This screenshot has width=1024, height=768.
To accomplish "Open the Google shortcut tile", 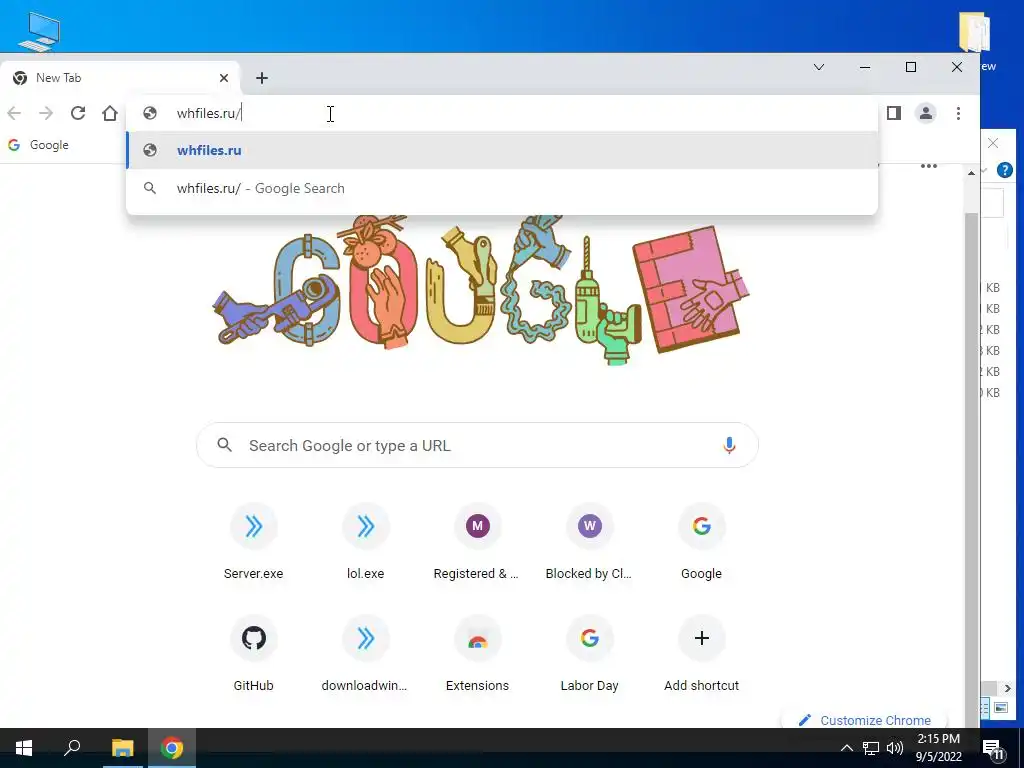I will tap(701, 542).
